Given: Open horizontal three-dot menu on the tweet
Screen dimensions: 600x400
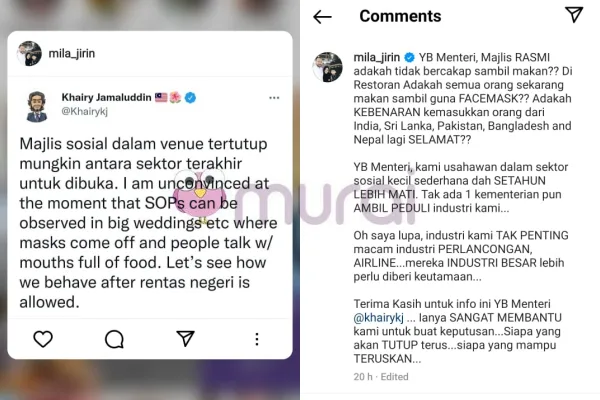Looking at the screenshot, I should 274,98.
